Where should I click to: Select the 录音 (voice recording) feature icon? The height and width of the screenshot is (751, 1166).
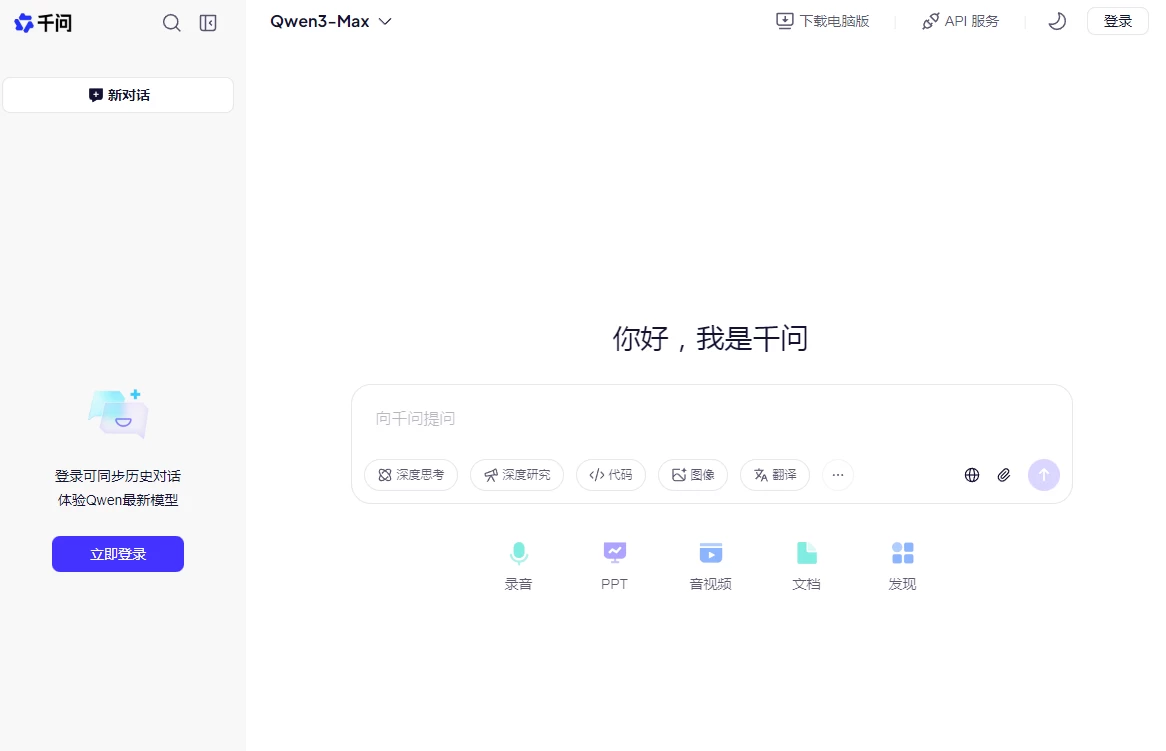(x=518, y=563)
